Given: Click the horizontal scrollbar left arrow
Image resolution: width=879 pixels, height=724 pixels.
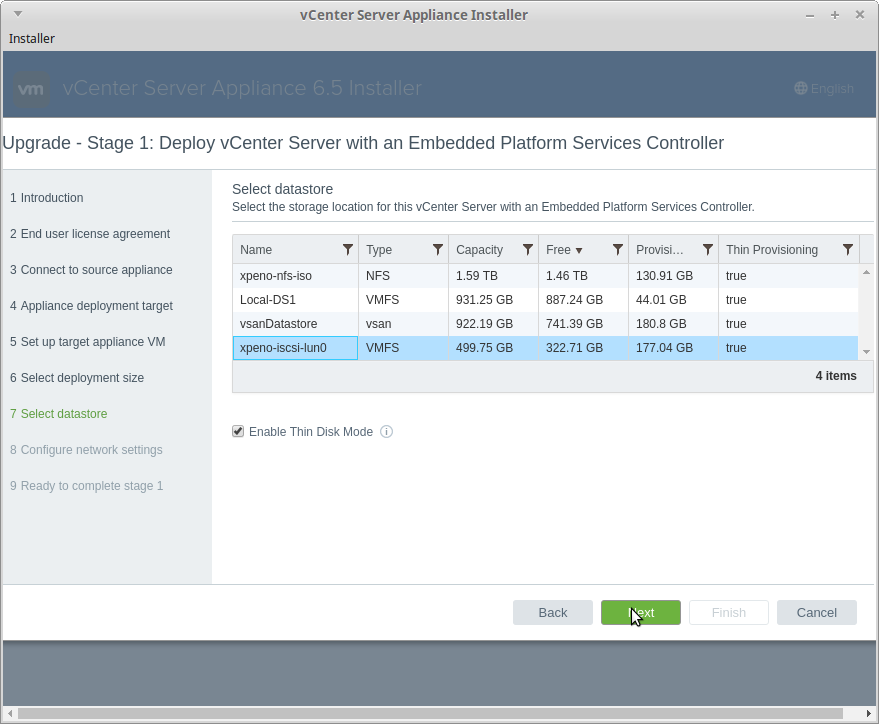Looking at the screenshot, I should pyautogui.click(x=10, y=713).
